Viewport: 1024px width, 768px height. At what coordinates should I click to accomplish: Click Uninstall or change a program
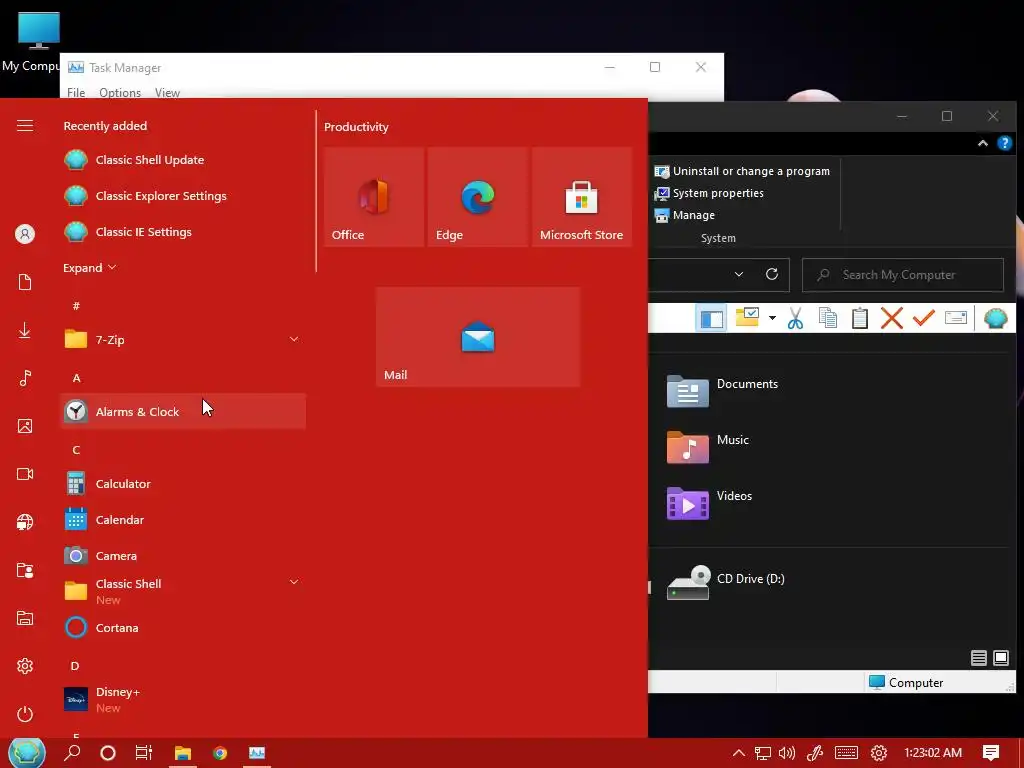click(x=742, y=171)
